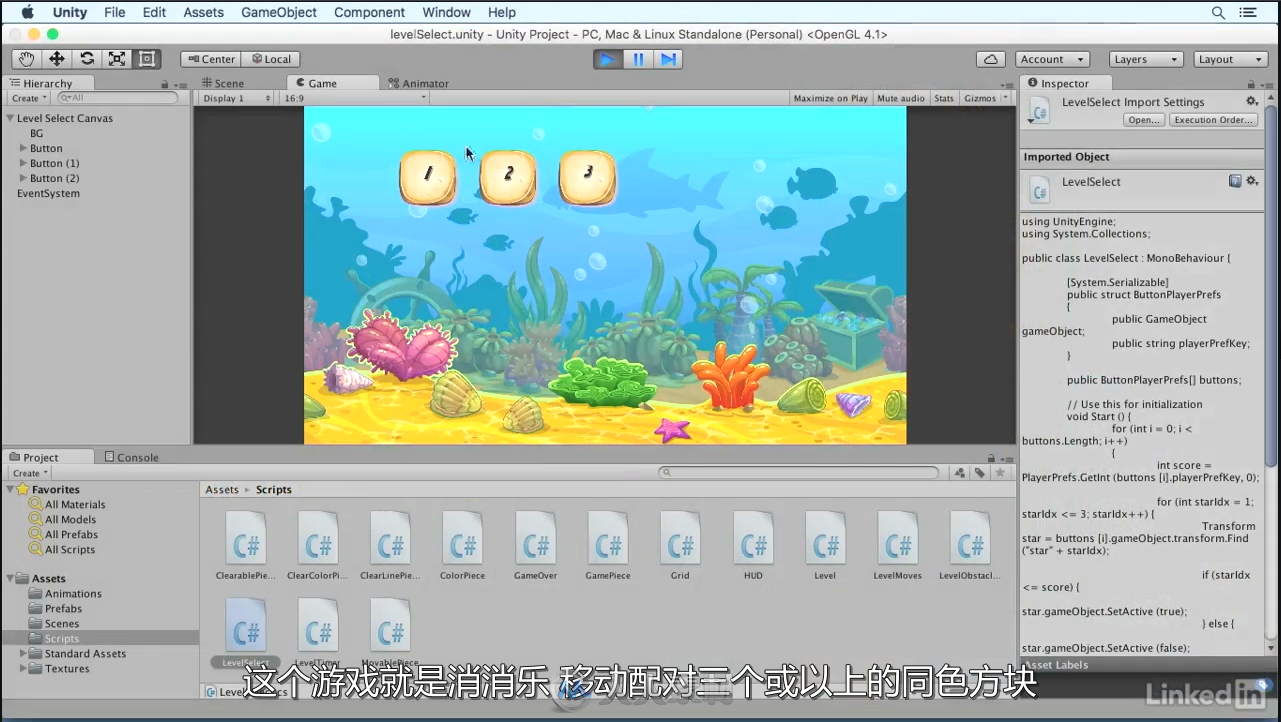Select the HUD script file
The width and height of the screenshot is (1281, 722).
[x=753, y=545]
